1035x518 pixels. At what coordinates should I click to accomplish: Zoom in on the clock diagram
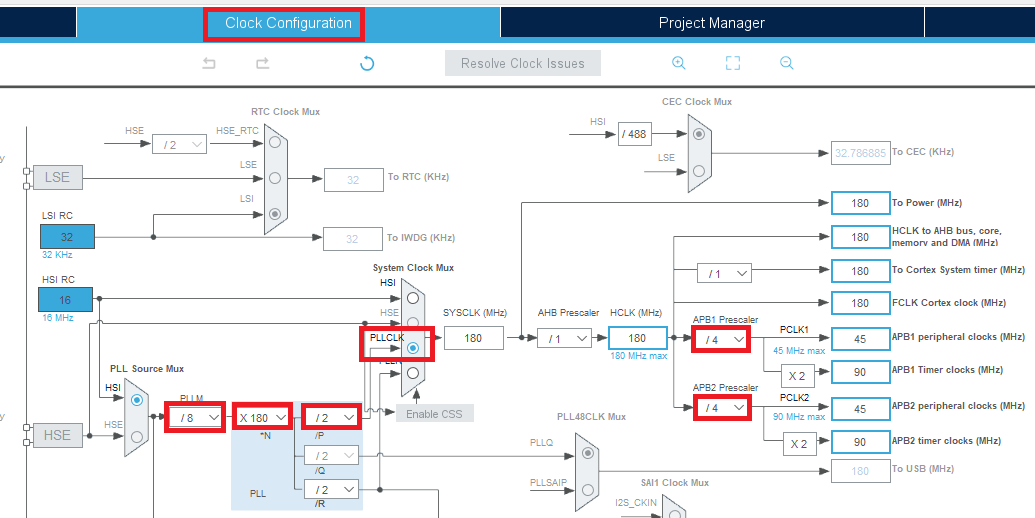(x=679, y=63)
